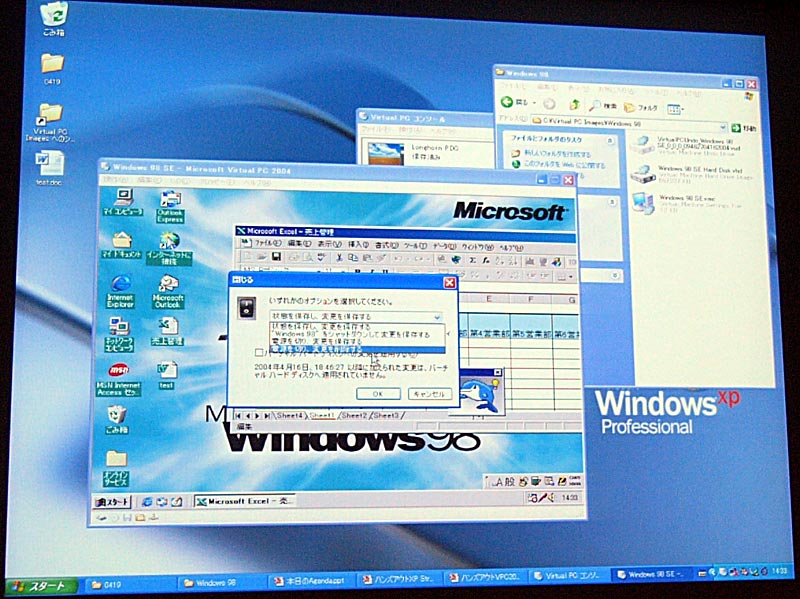Switch to Virtual PC コンソール taskbar button
The width and height of the screenshot is (800, 599).
570,576
